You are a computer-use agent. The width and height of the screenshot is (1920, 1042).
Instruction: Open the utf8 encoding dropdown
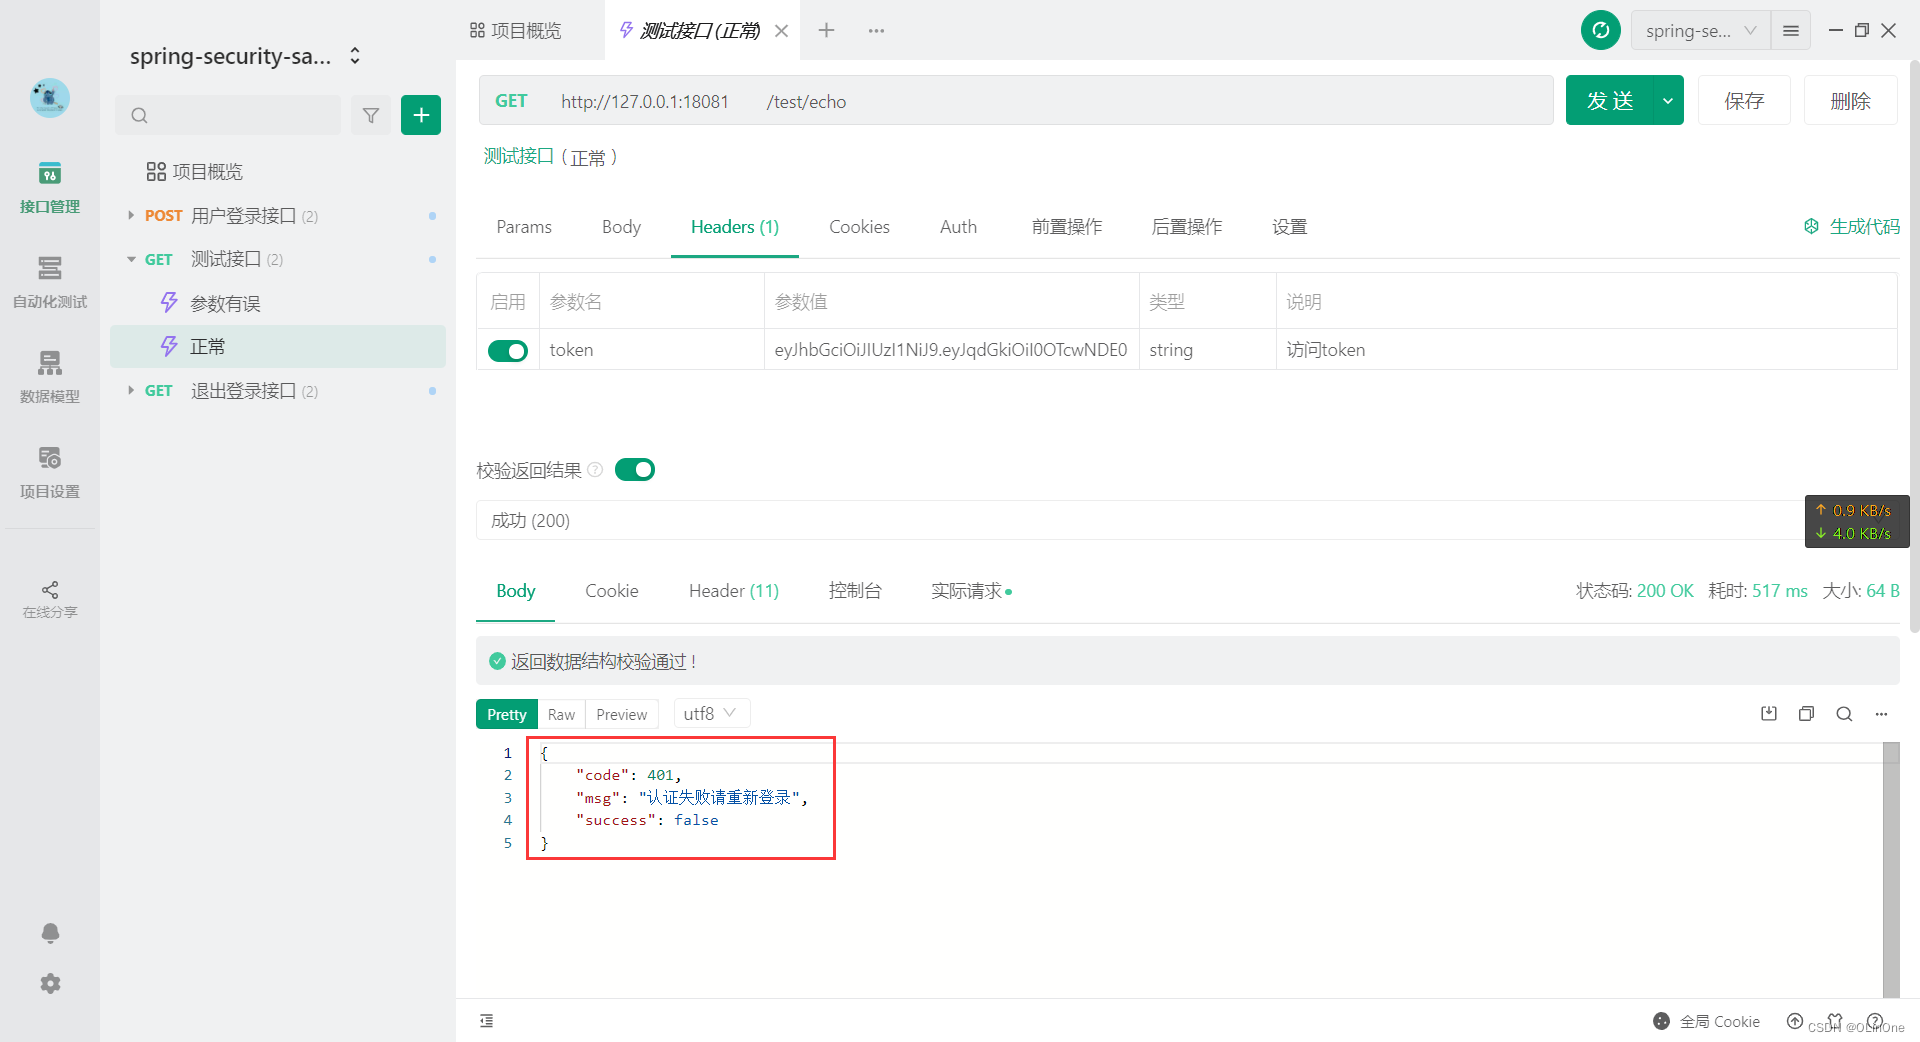click(710, 713)
